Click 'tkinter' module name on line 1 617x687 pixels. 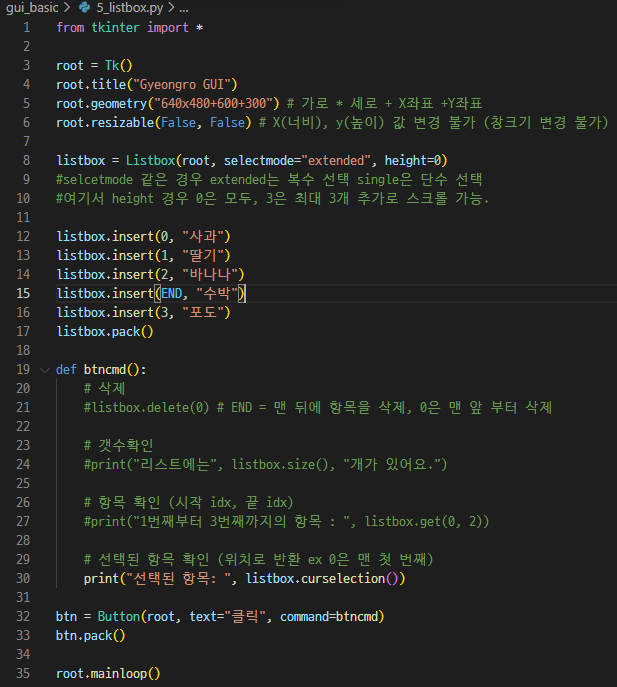click(116, 28)
